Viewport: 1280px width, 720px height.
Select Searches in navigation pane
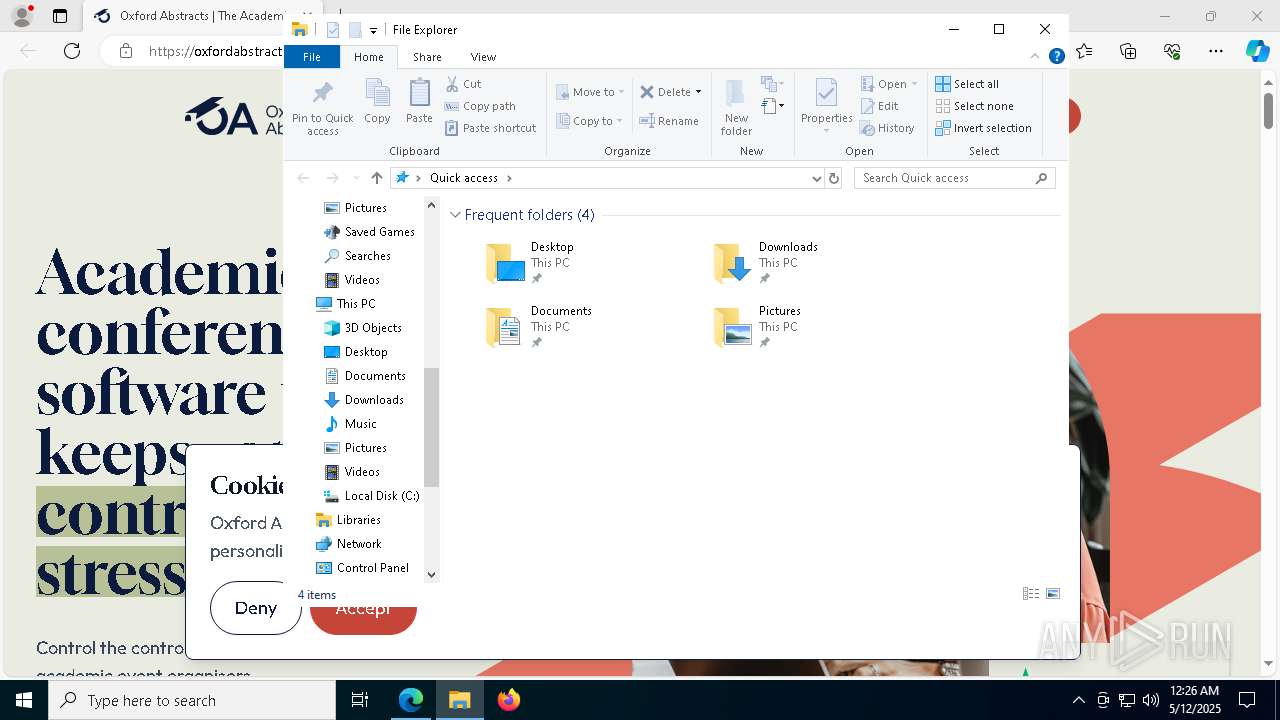[x=358, y=256]
